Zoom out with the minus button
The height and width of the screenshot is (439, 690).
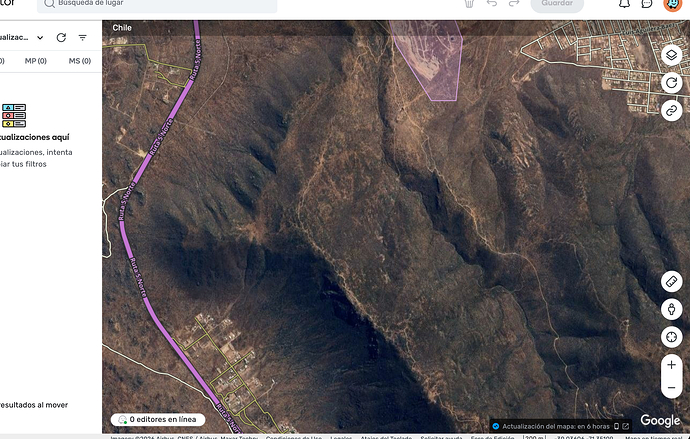[x=671, y=389]
